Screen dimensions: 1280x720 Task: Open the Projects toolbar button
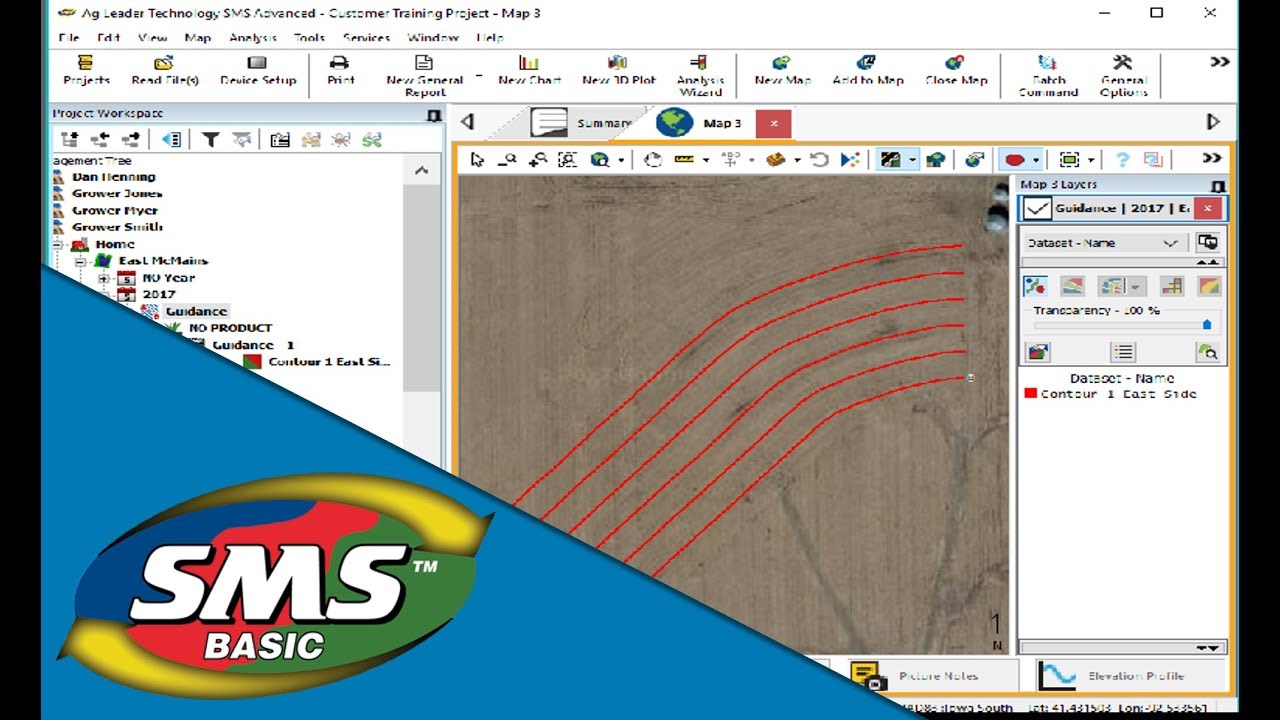click(x=86, y=70)
